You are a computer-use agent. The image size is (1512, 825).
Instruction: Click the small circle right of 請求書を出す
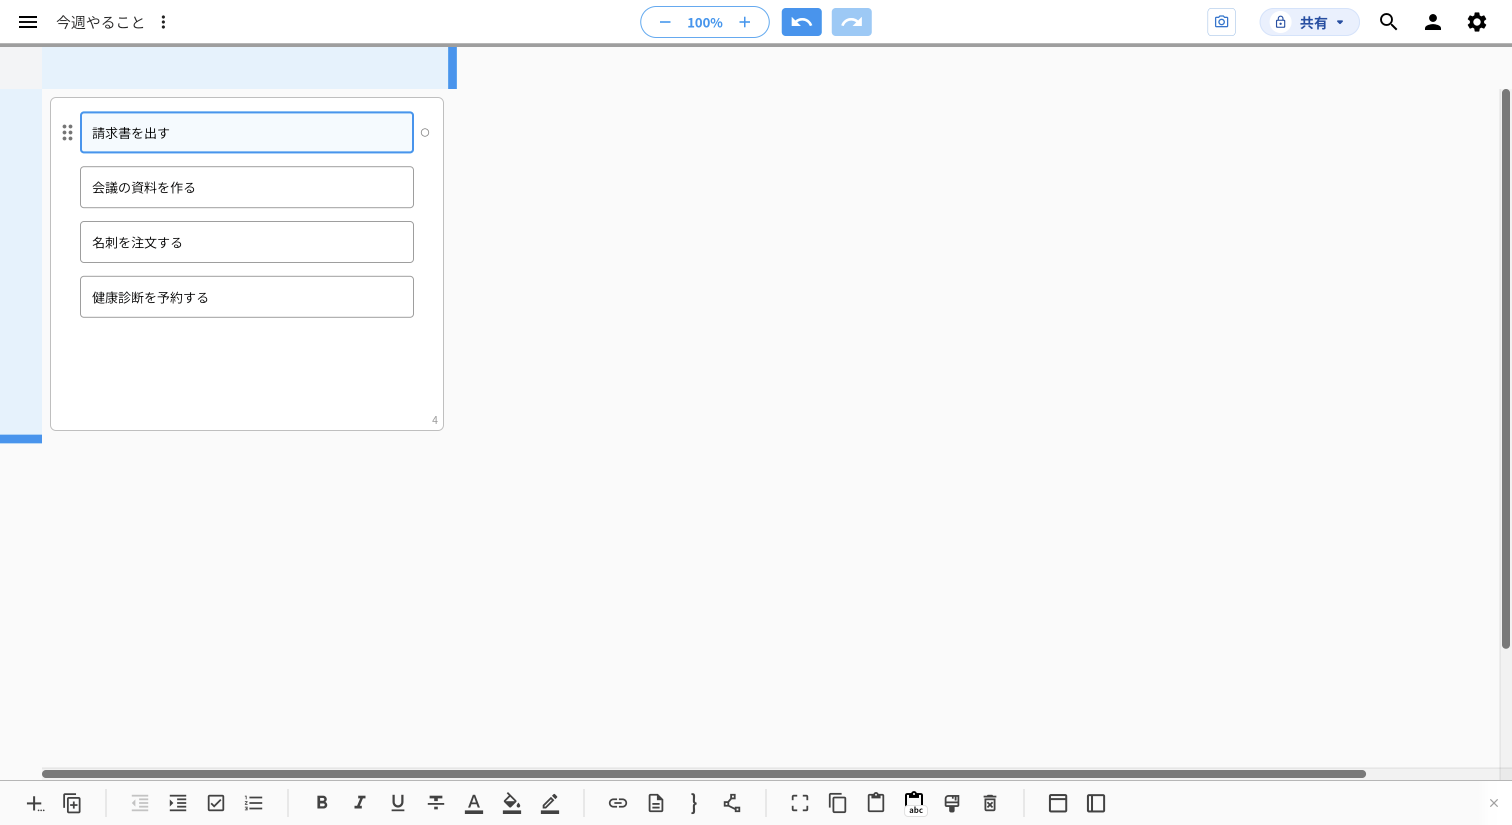click(425, 132)
